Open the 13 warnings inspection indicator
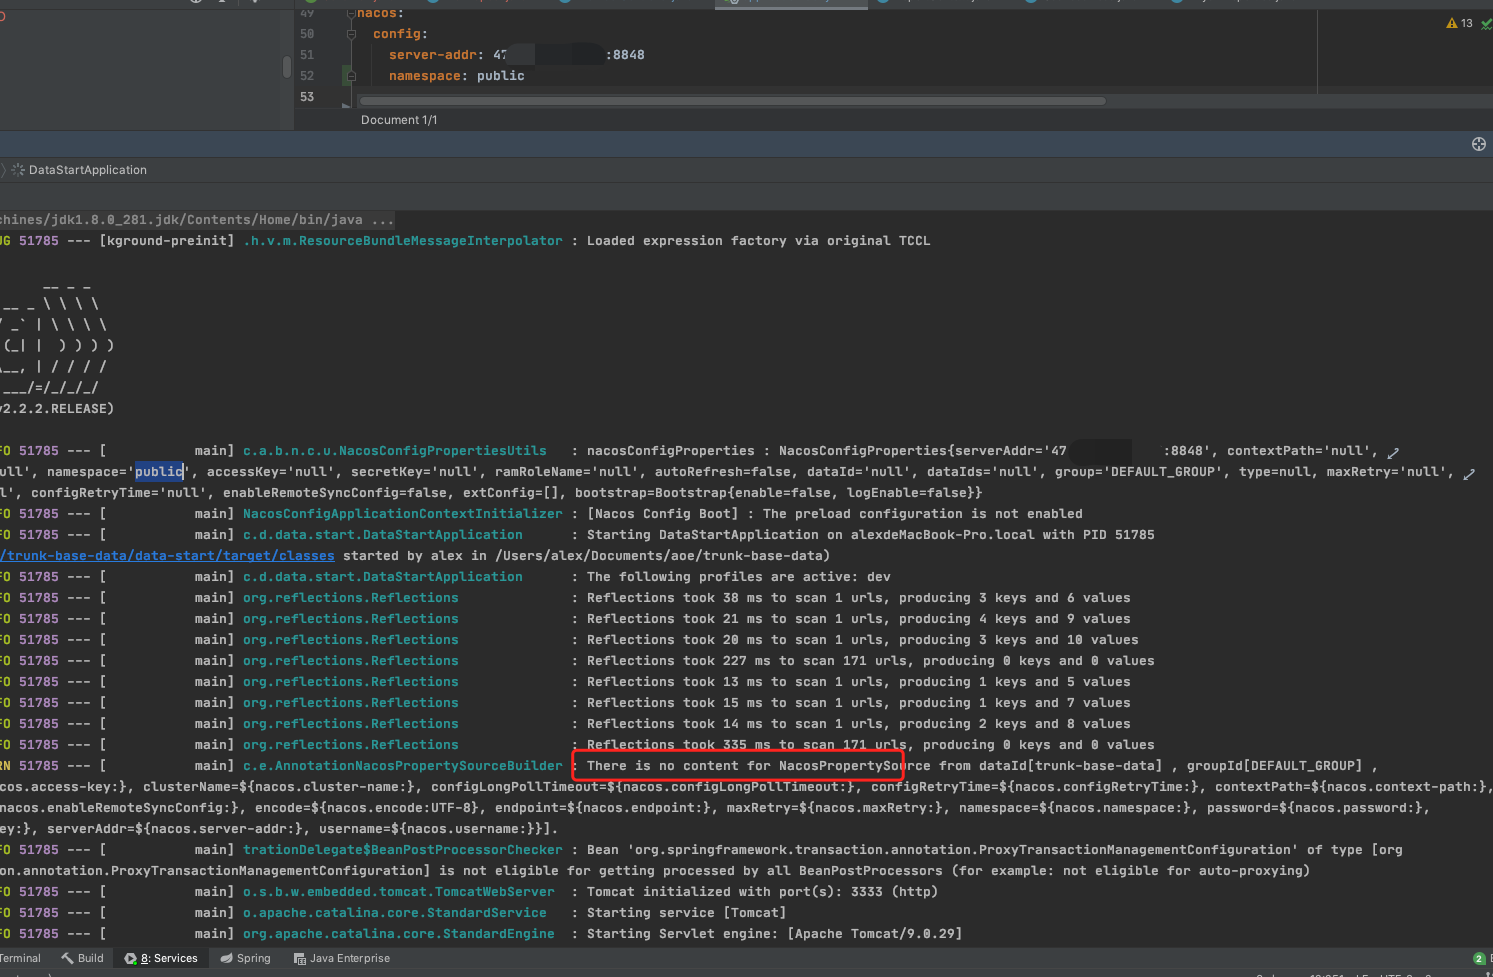1493x977 pixels. (1459, 23)
